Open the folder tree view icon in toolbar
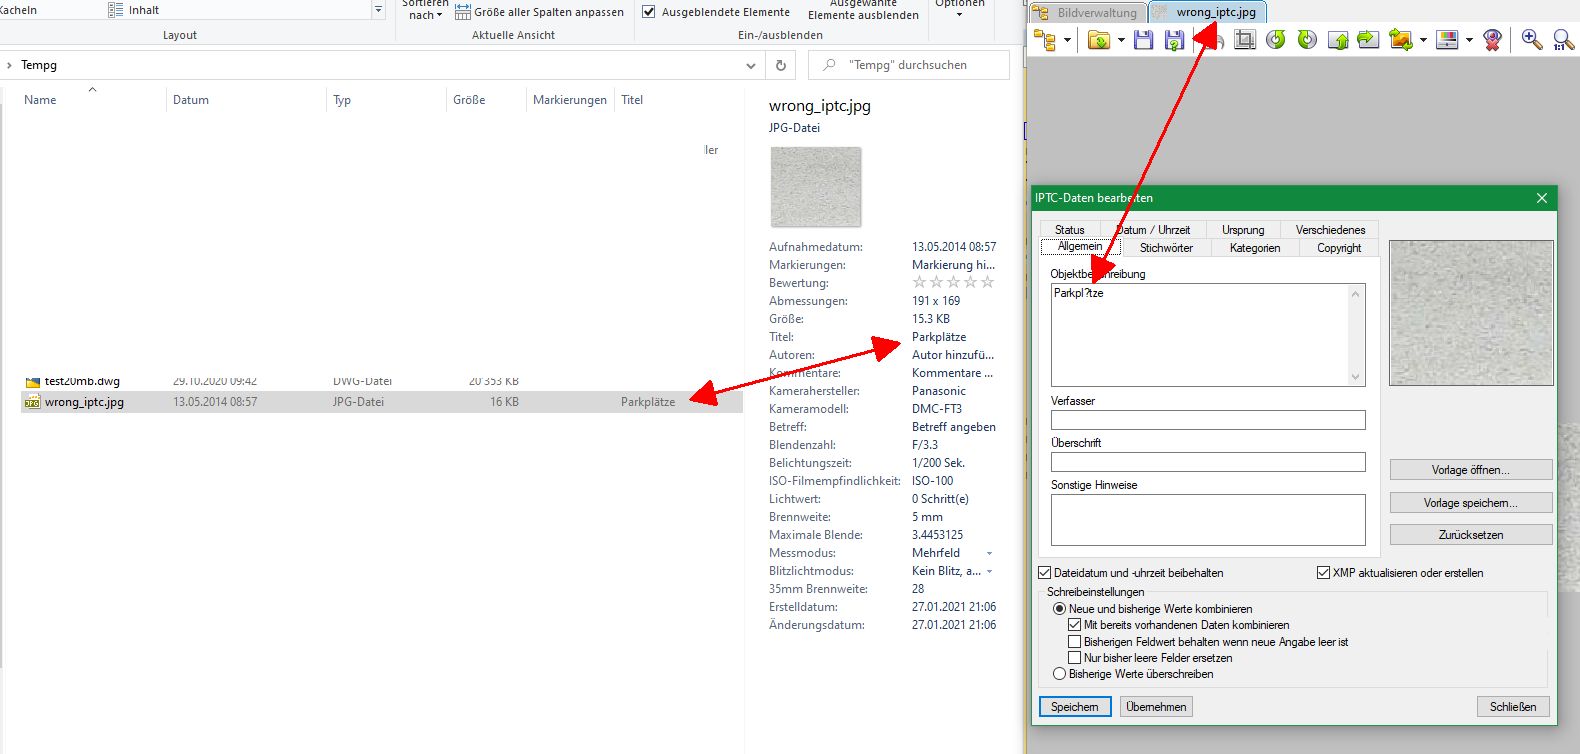This screenshot has height=754, width=1580. point(1045,40)
